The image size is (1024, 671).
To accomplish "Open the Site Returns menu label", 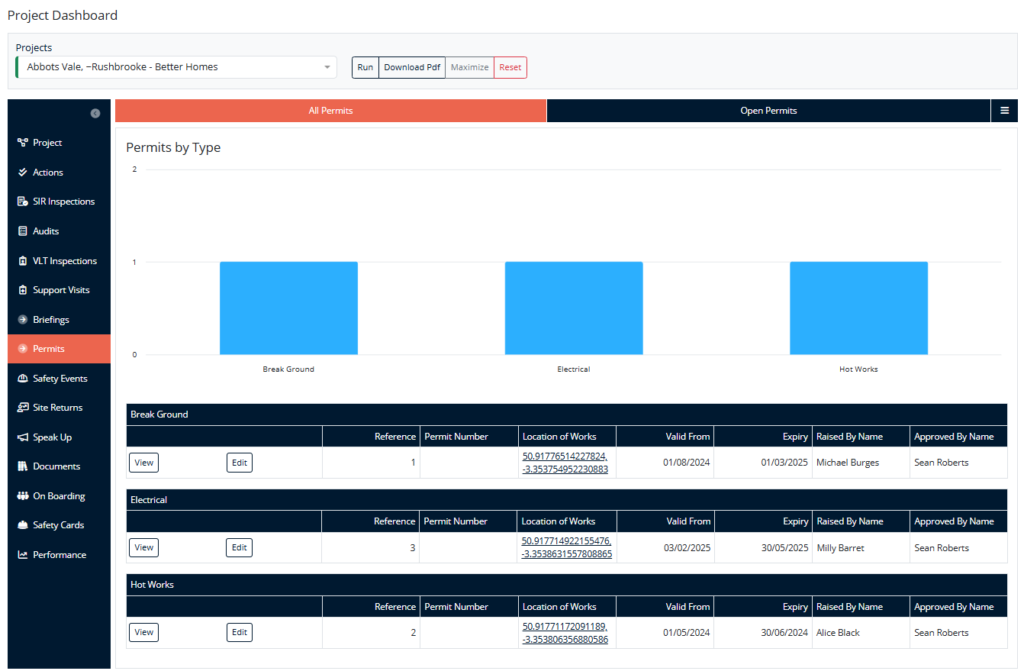I will tap(58, 407).
